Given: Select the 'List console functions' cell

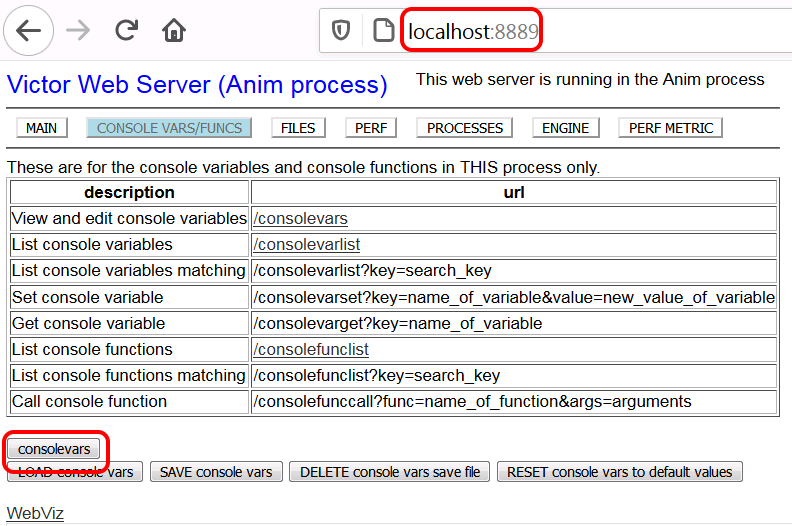Looking at the screenshot, I should click(129, 350).
